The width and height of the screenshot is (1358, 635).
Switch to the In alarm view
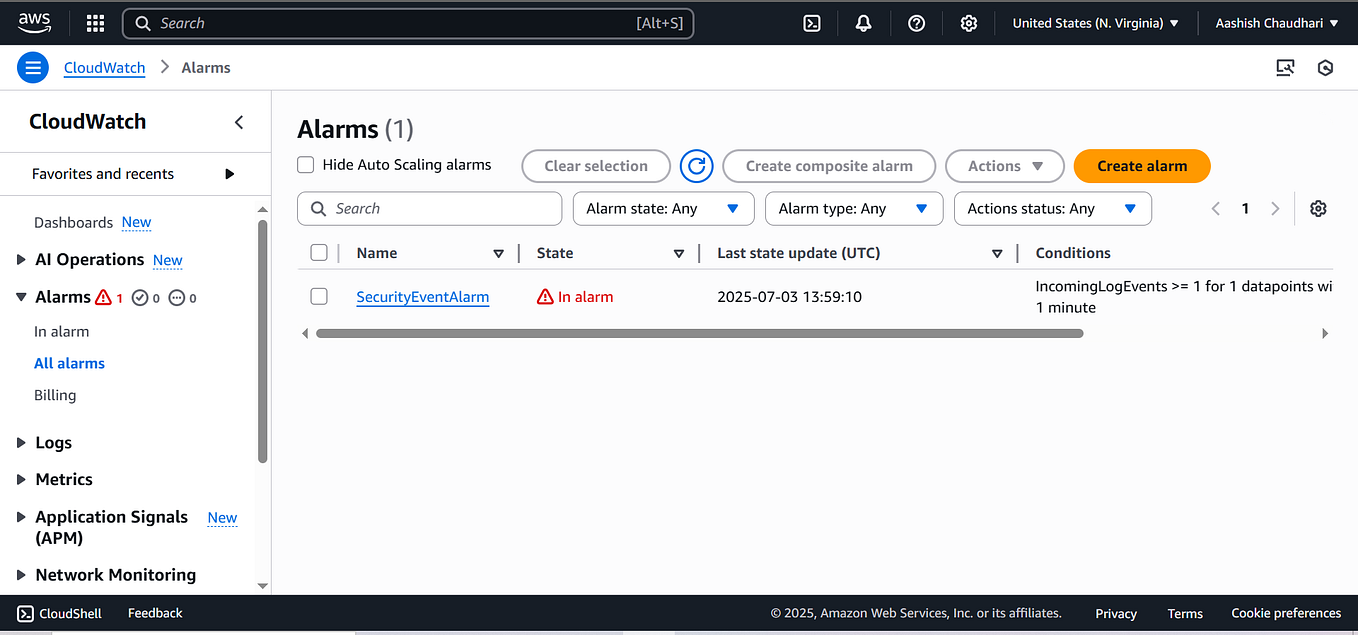pyautogui.click(x=61, y=330)
